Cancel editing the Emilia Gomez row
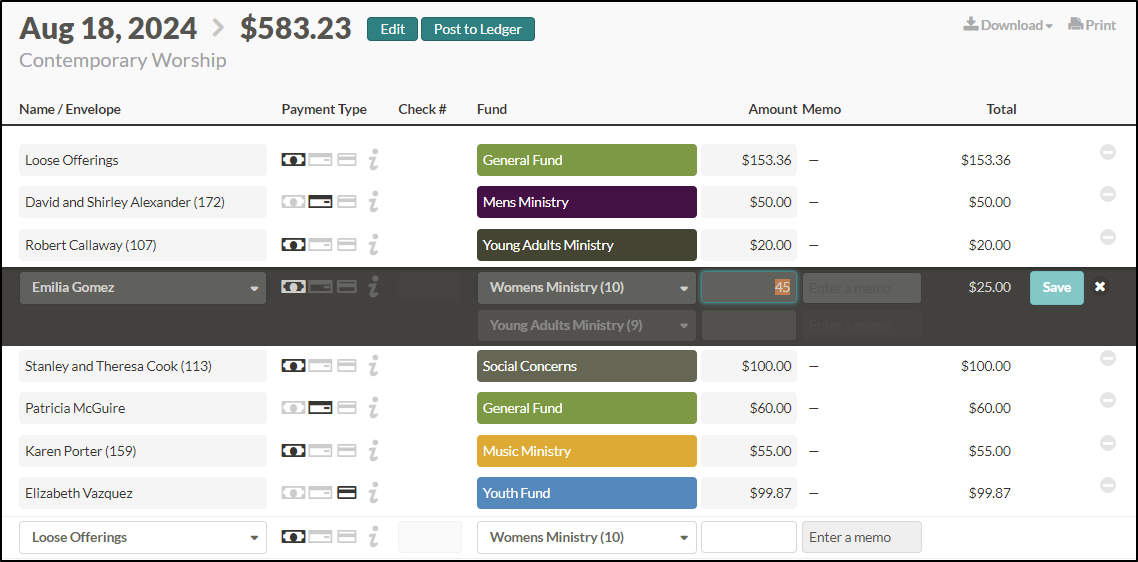Image resolution: width=1138 pixels, height=562 pixels. [1100, 287]
